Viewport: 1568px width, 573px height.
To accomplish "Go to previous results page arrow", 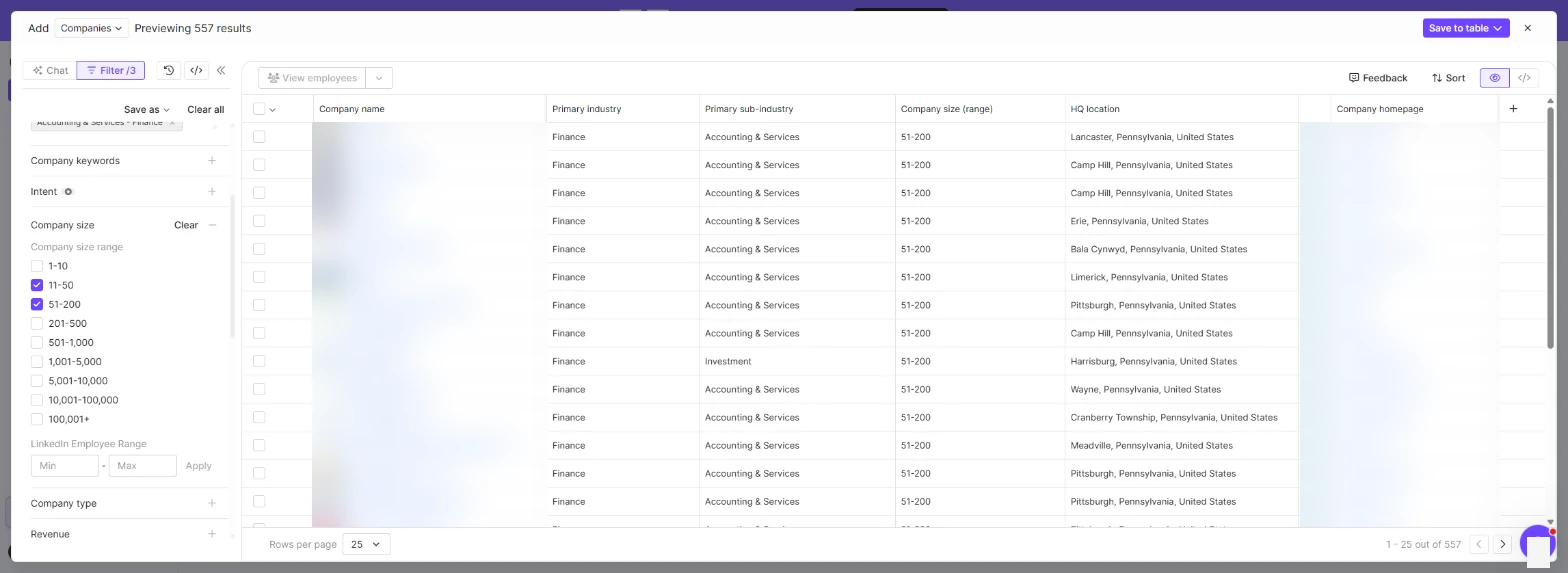I will point(1478,544).
